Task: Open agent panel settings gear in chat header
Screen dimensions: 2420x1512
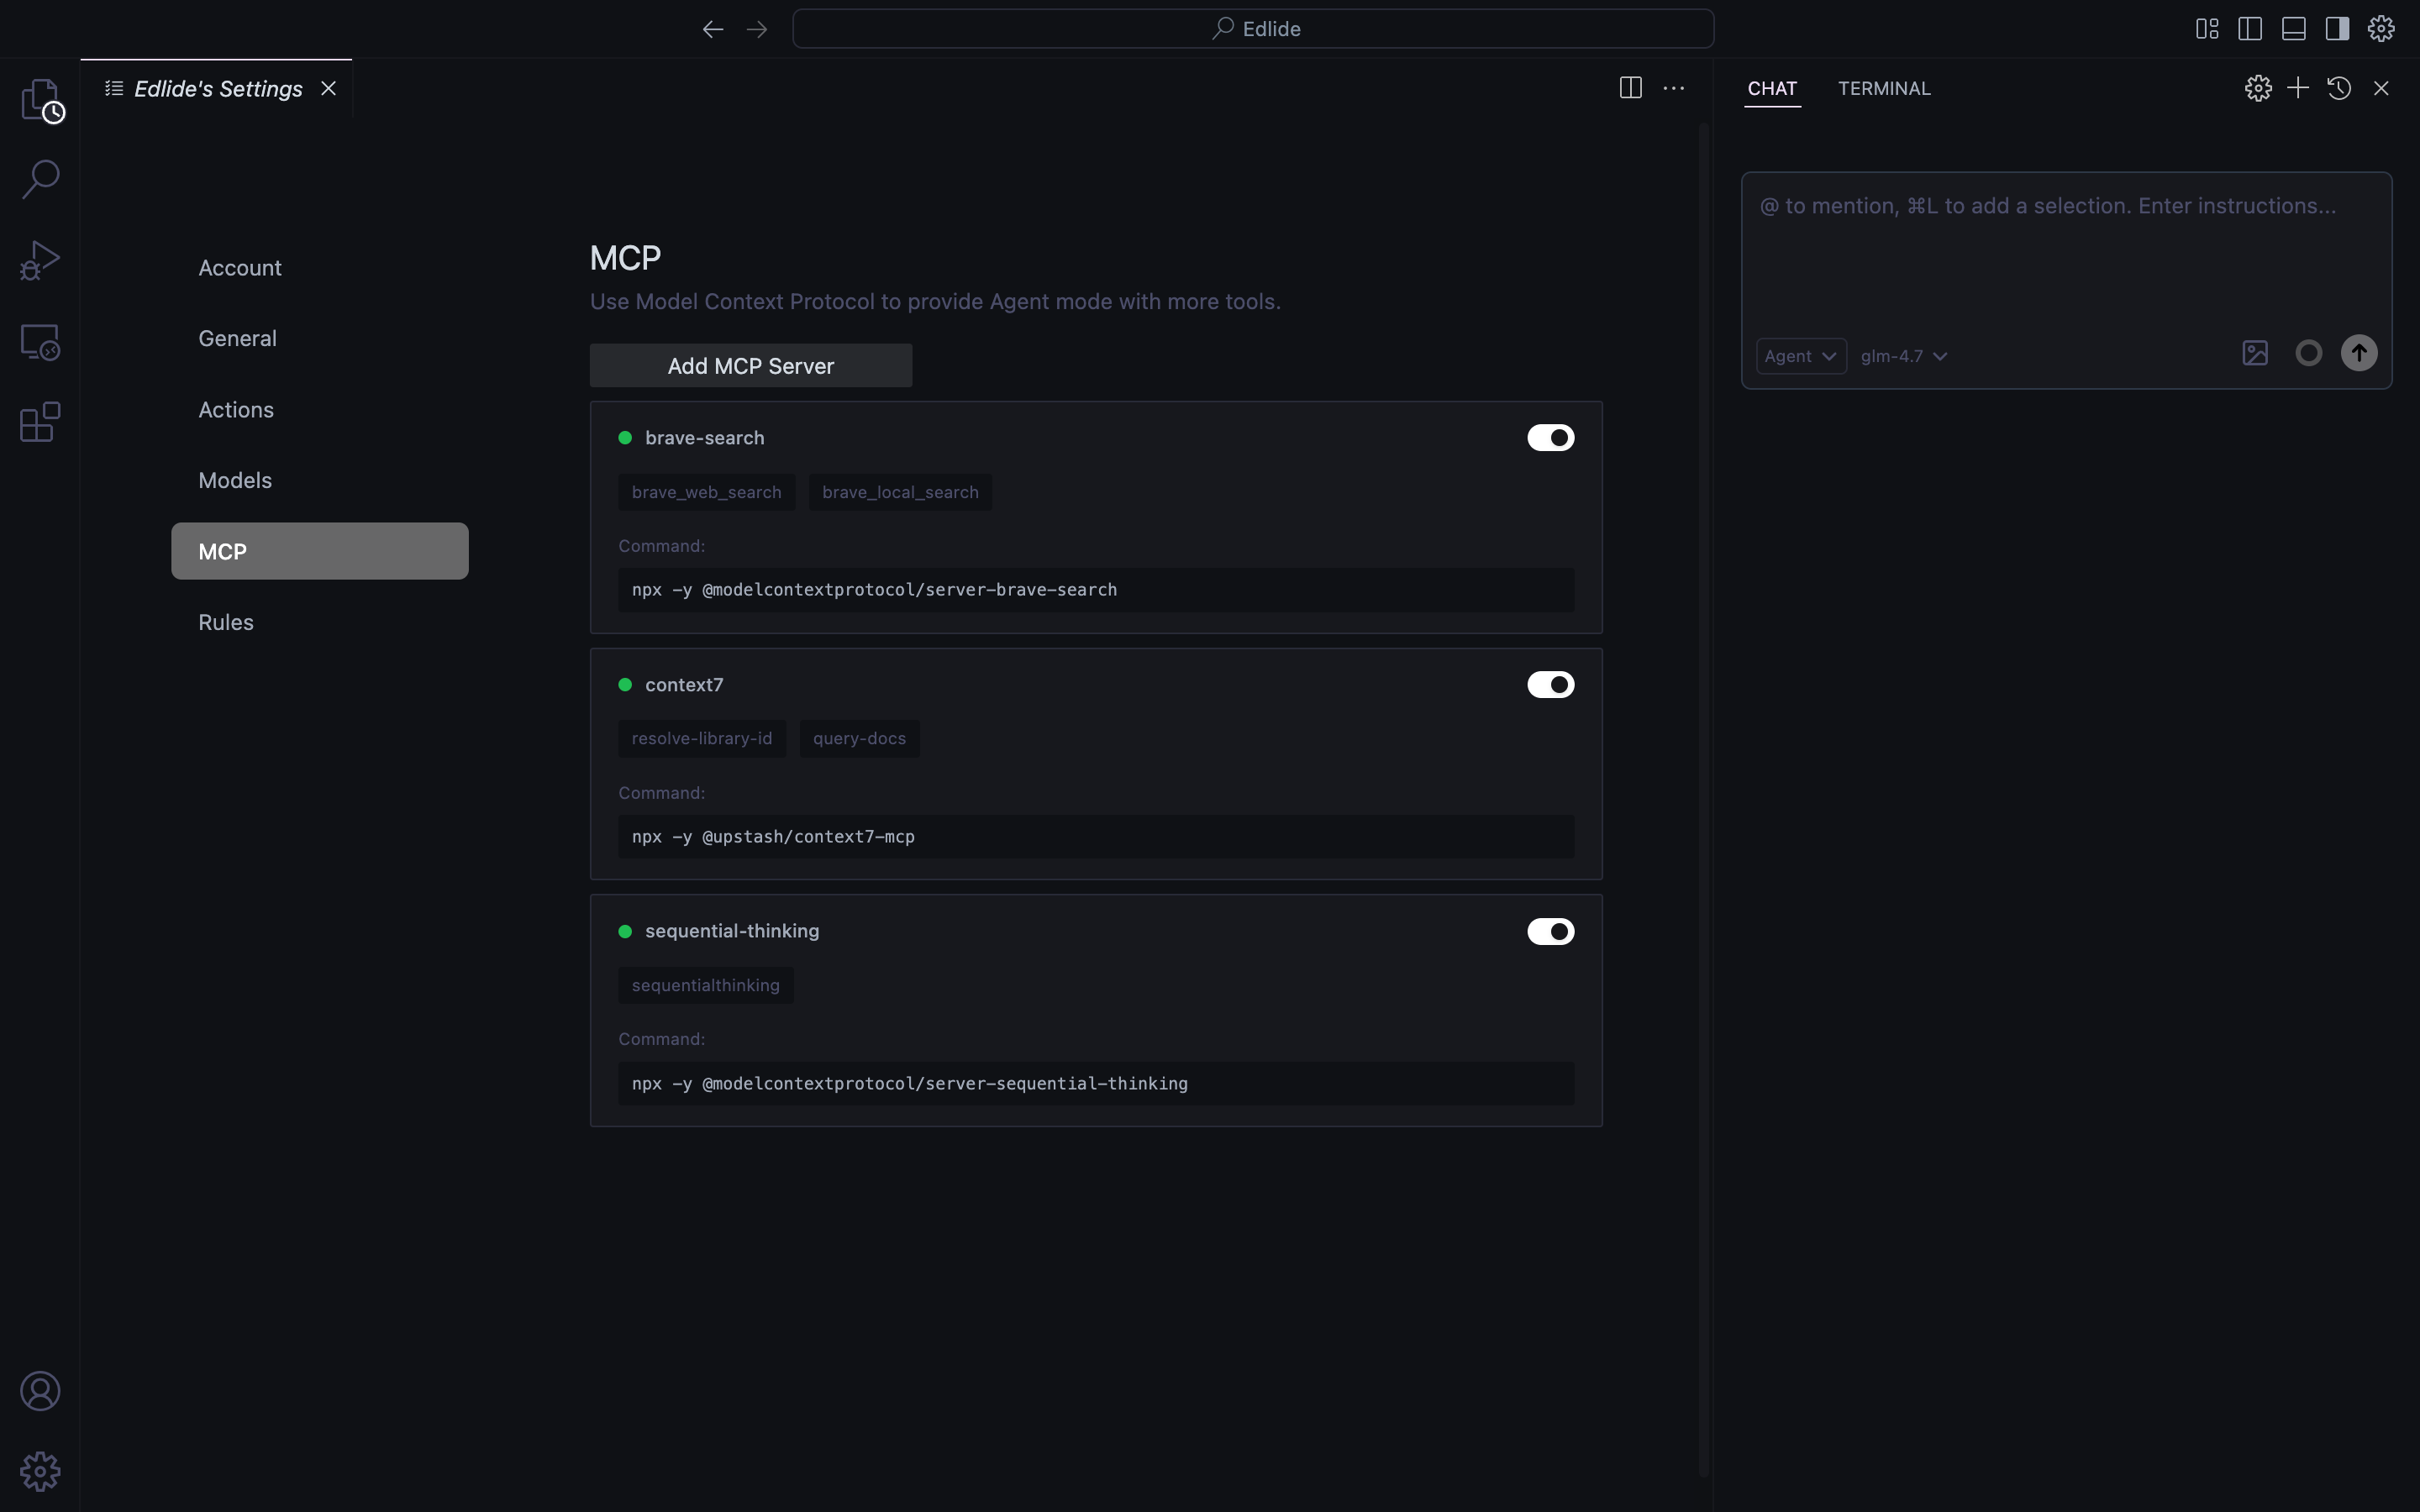Action: pyautogui.click(x=2257, y=88)
